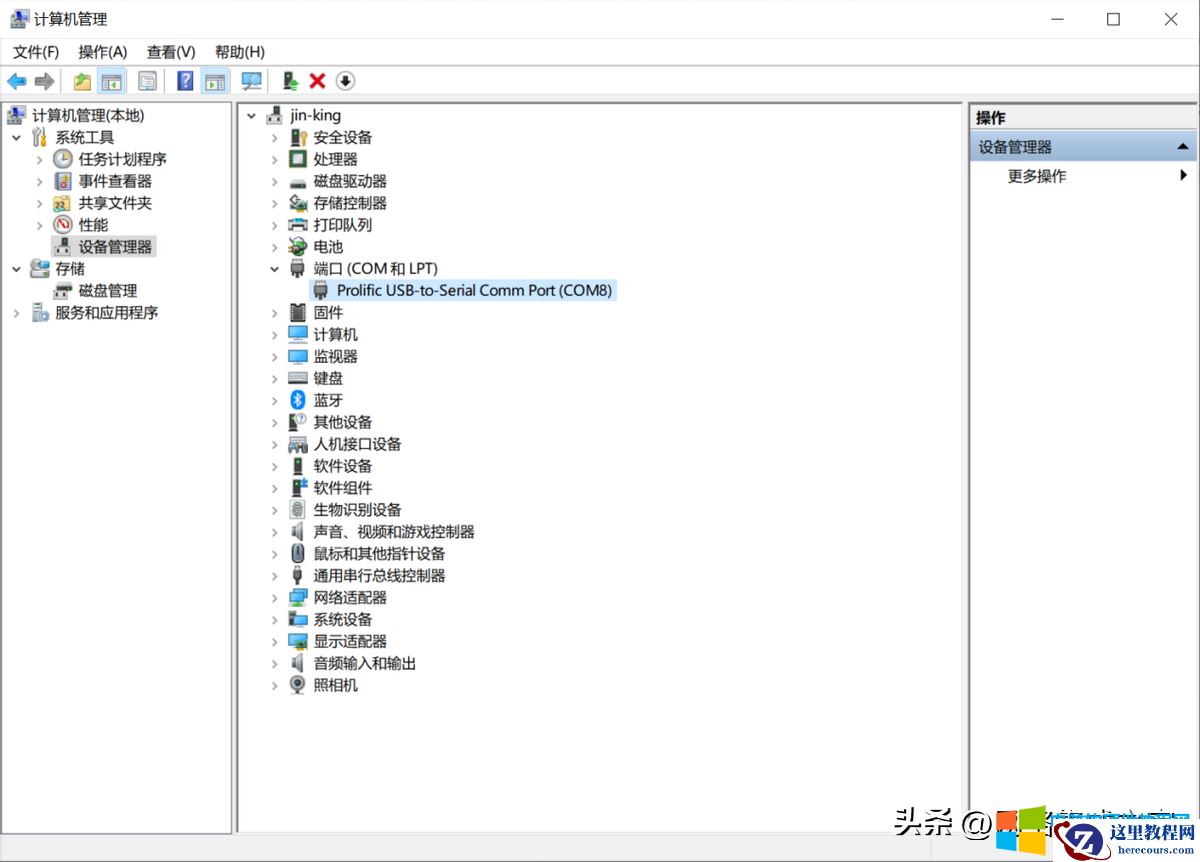Click the 共享文件夹 icon

click(63, 203)
